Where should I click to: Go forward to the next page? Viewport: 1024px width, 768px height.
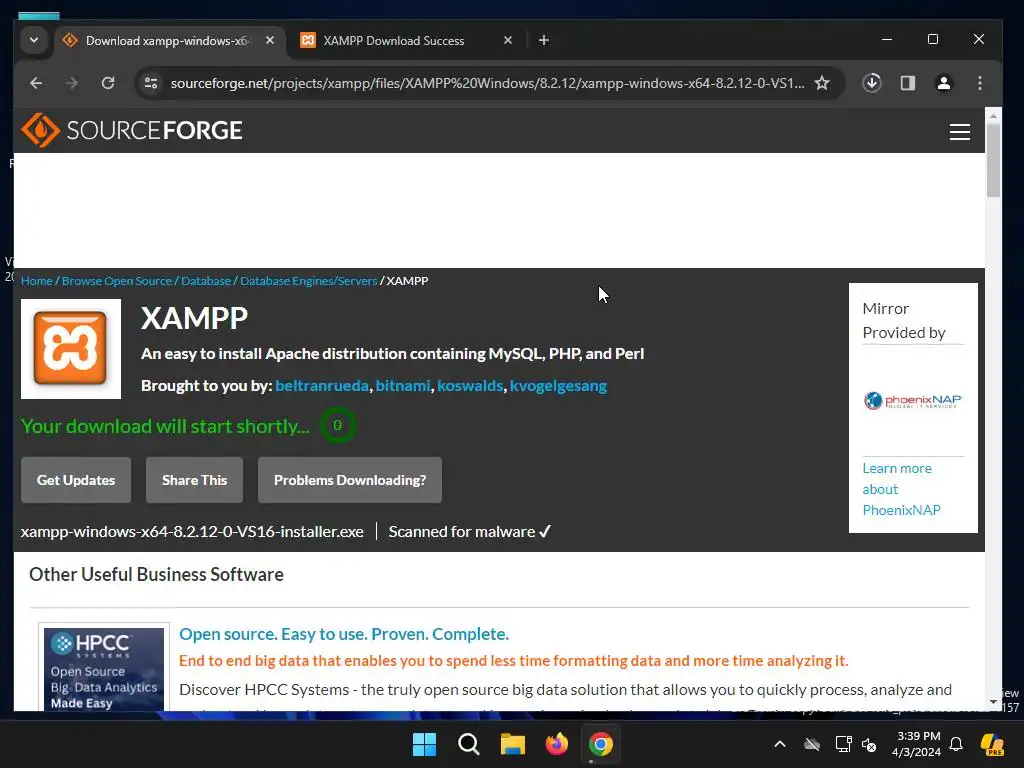[72, 83]
